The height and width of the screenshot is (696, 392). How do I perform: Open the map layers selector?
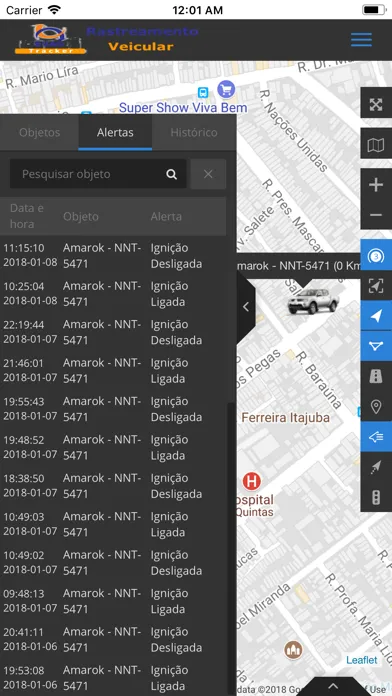pos(376,143)
